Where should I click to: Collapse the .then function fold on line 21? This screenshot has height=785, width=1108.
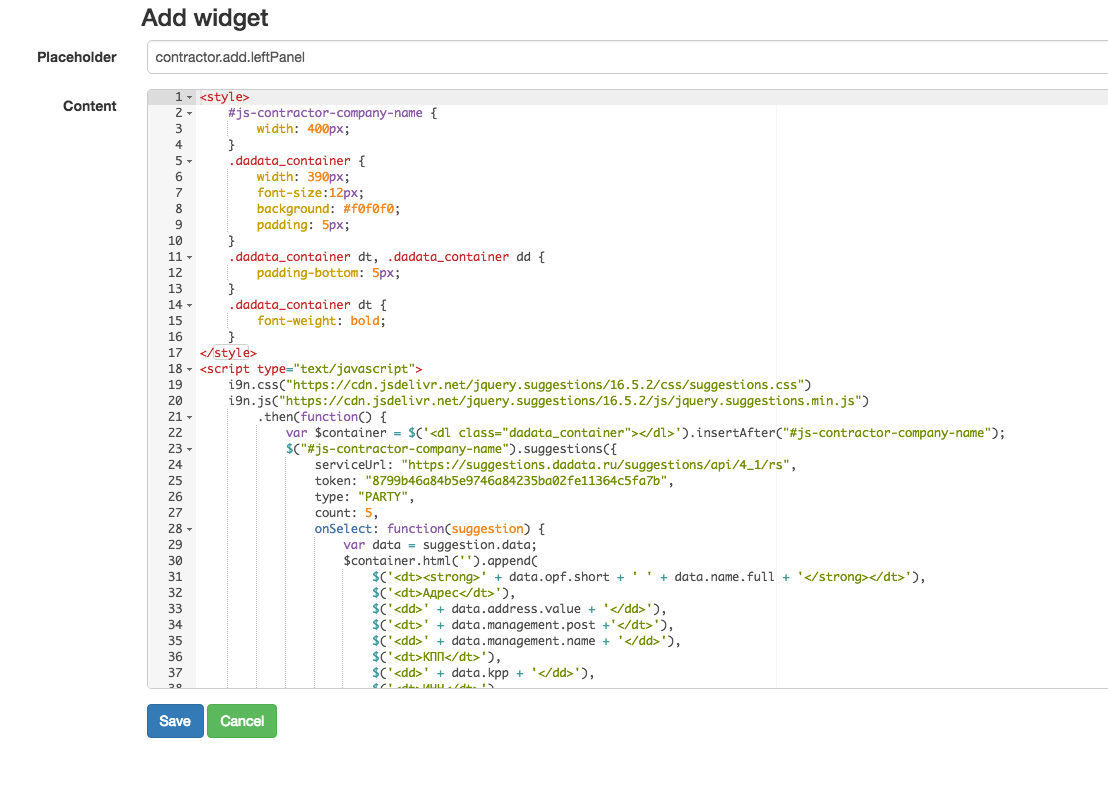188,416
